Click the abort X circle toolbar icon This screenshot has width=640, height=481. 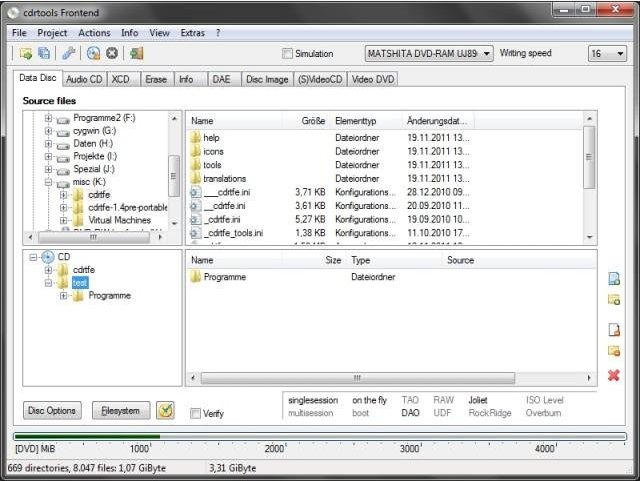pos(112,53)
